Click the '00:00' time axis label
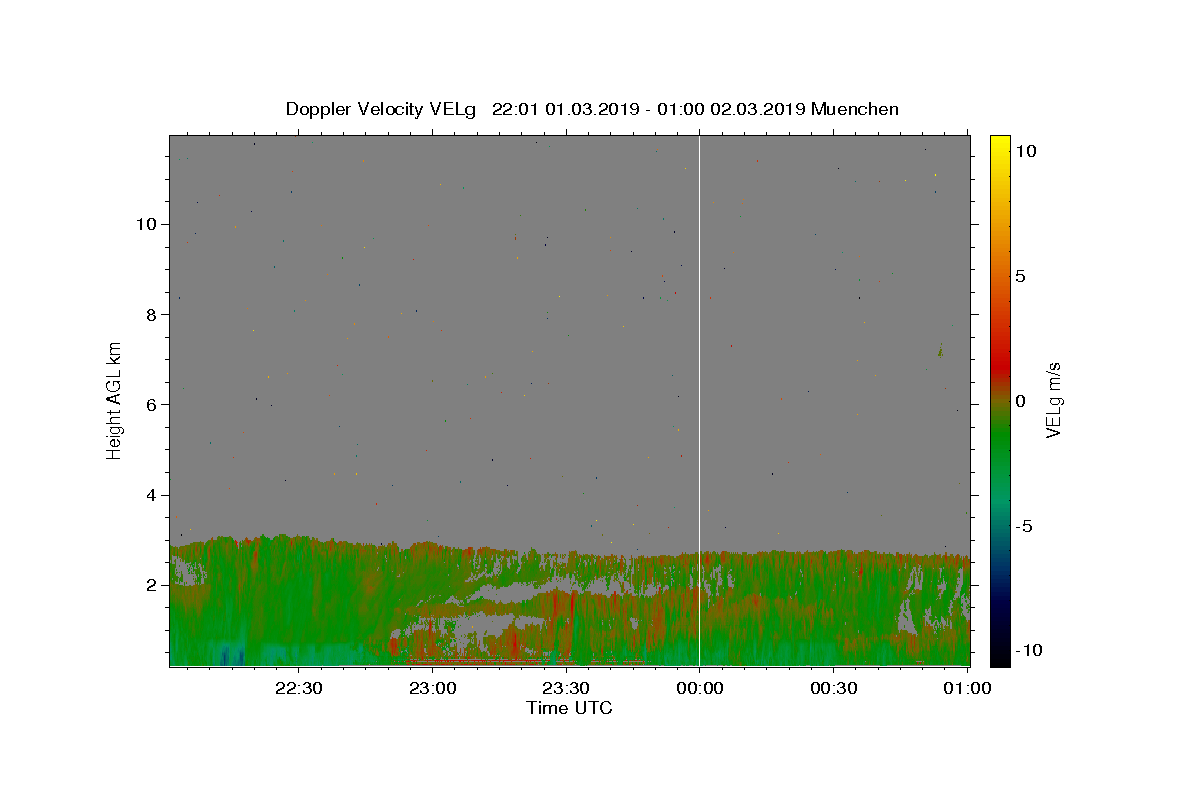 pos(700,688)
